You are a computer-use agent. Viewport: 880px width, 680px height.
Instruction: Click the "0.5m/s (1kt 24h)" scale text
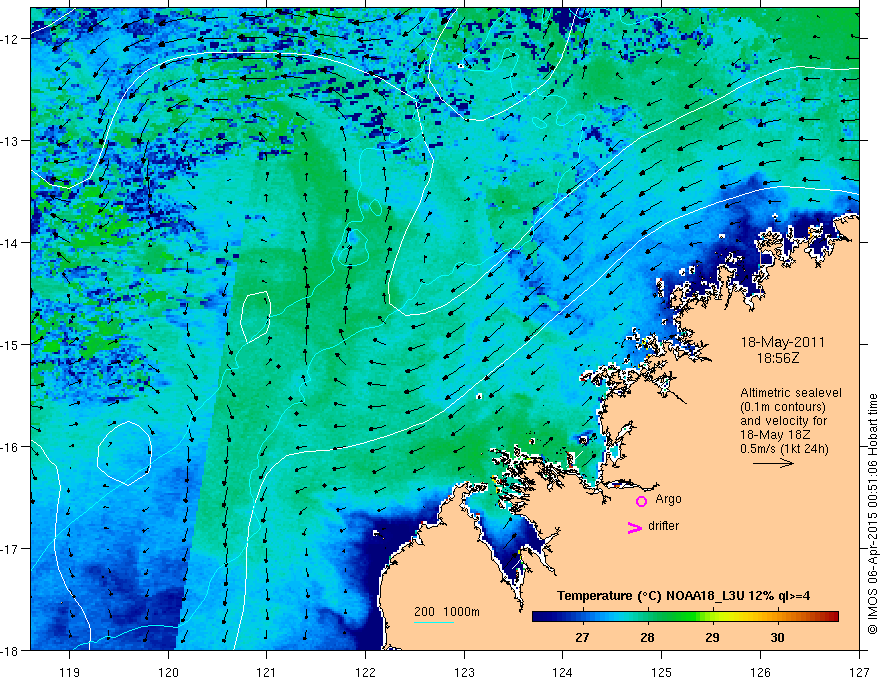tap(784, 449)
